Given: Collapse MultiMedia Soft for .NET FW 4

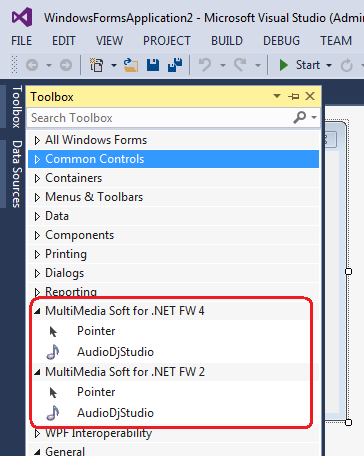Looking at the screenshot, I should [37, 311].
